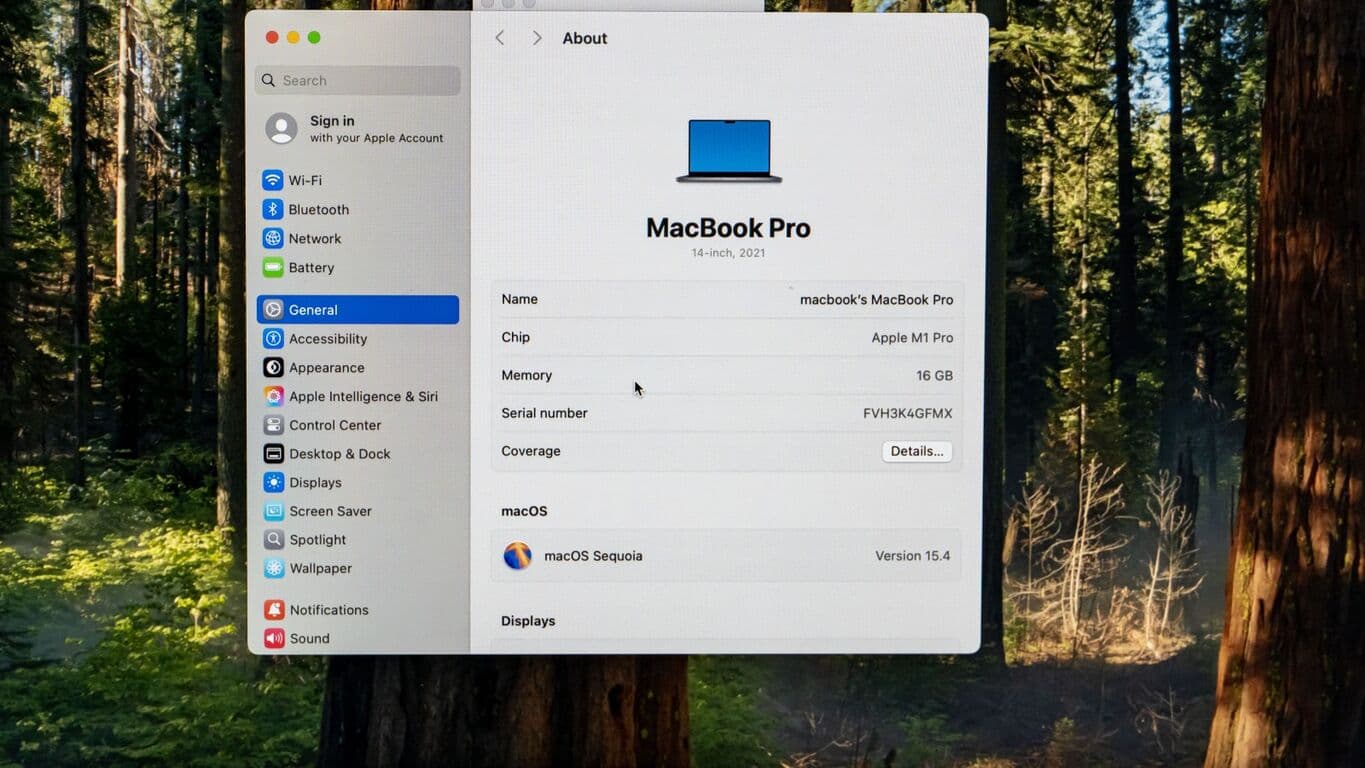The height and width of the screenshot is (768, 1365).
Task: Click the 'Name' row label
Action: (519, 299)
